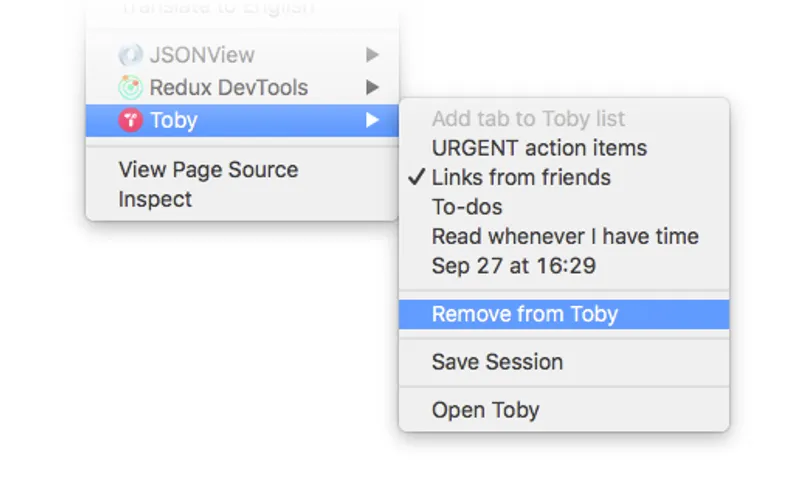Image resolution: width=800 pixels, height=493 pixels.
Task: Open Toby from the submenu
Action: [485, 410]
